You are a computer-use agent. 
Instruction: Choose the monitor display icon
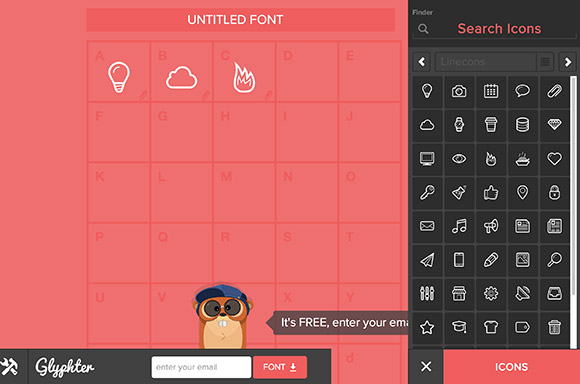427,159
